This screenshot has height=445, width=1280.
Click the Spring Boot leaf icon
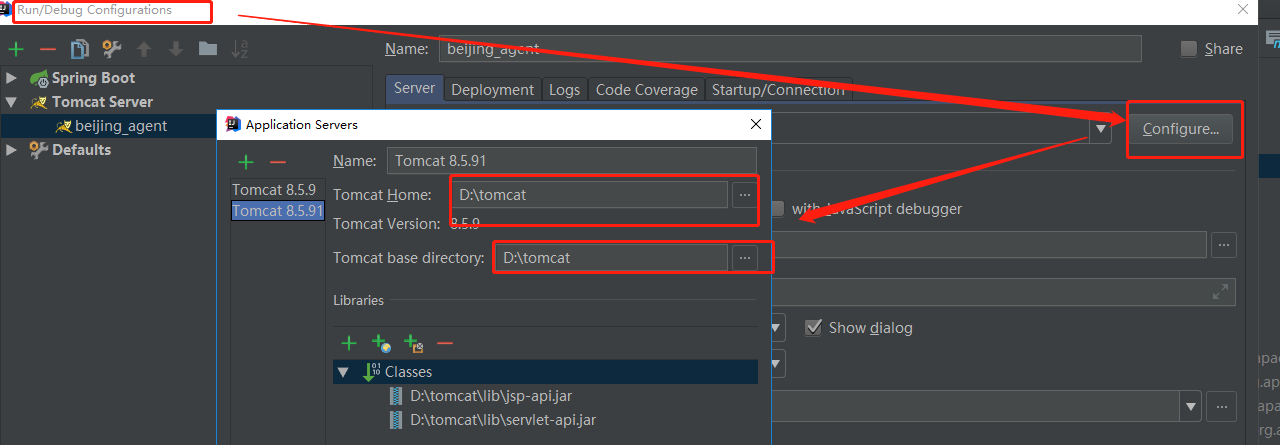pyautogui.click(x=38, y=78)
